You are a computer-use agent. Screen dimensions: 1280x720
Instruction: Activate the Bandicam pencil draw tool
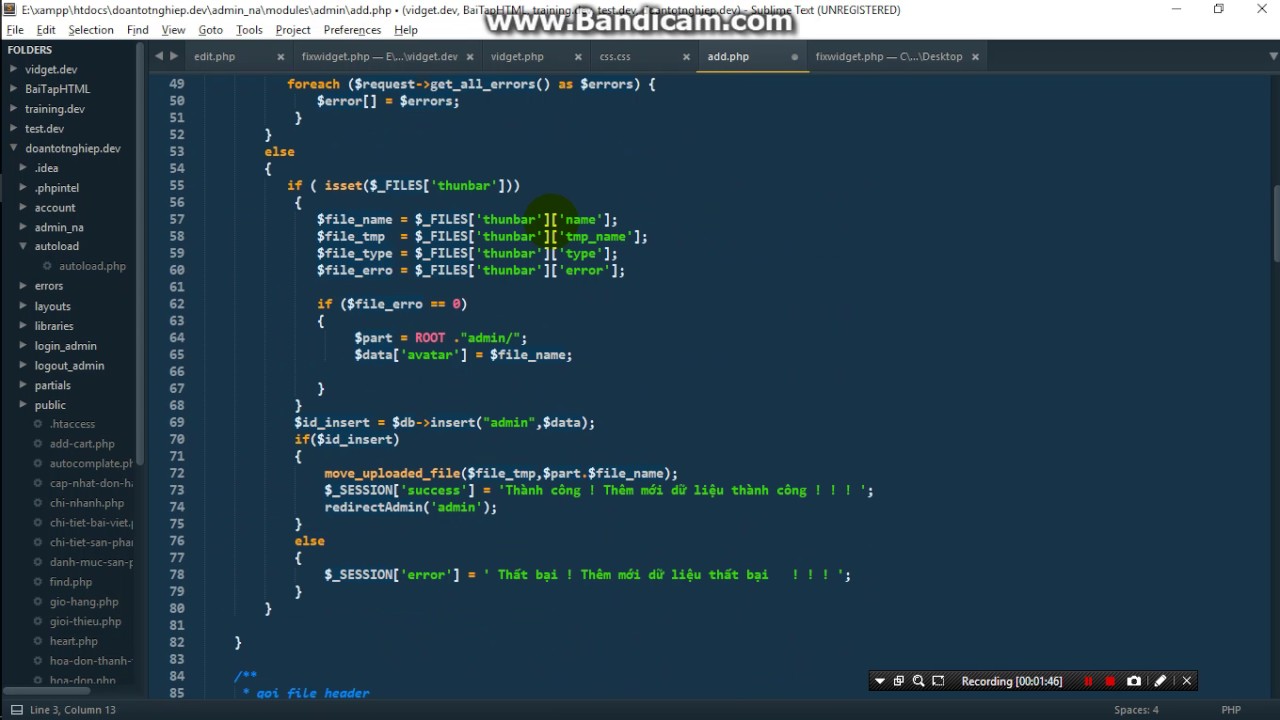tap(1160, 681)
